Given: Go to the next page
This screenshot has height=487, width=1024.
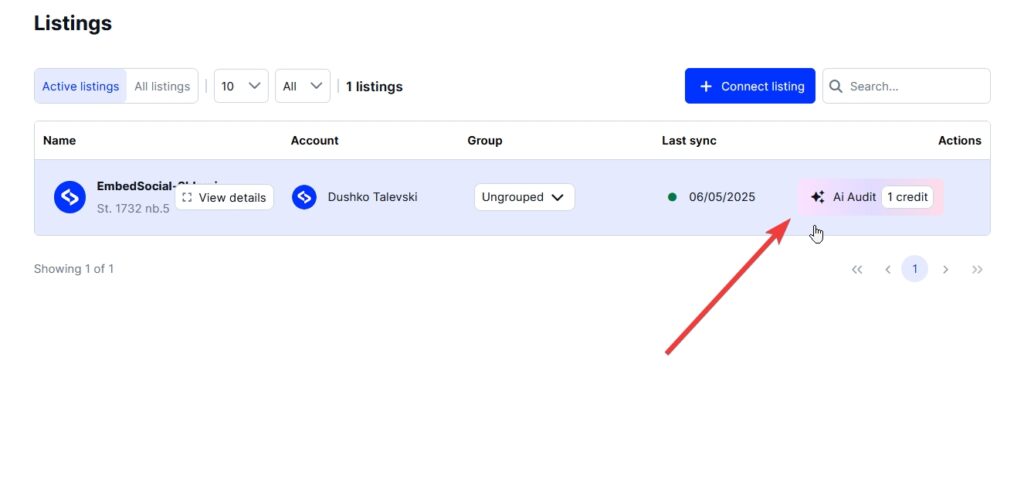Looking at the screenshot, I should coord(945,269).
